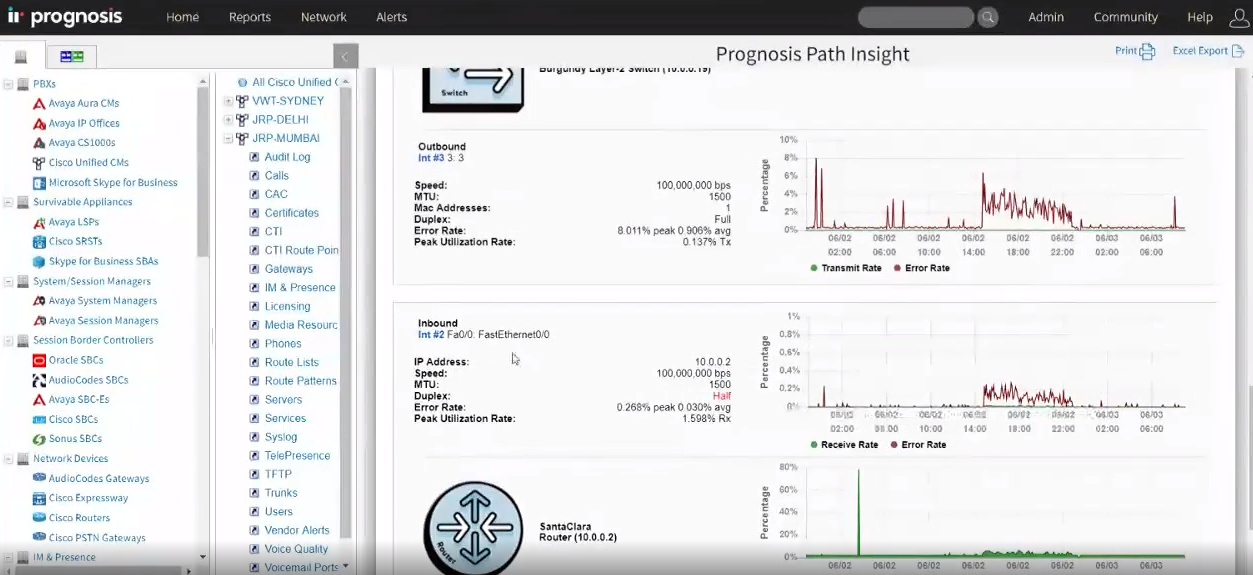The image size is (1253, 575).
Task: Select the Microsoft Skype for Business icon
Action: pos(39,183)
